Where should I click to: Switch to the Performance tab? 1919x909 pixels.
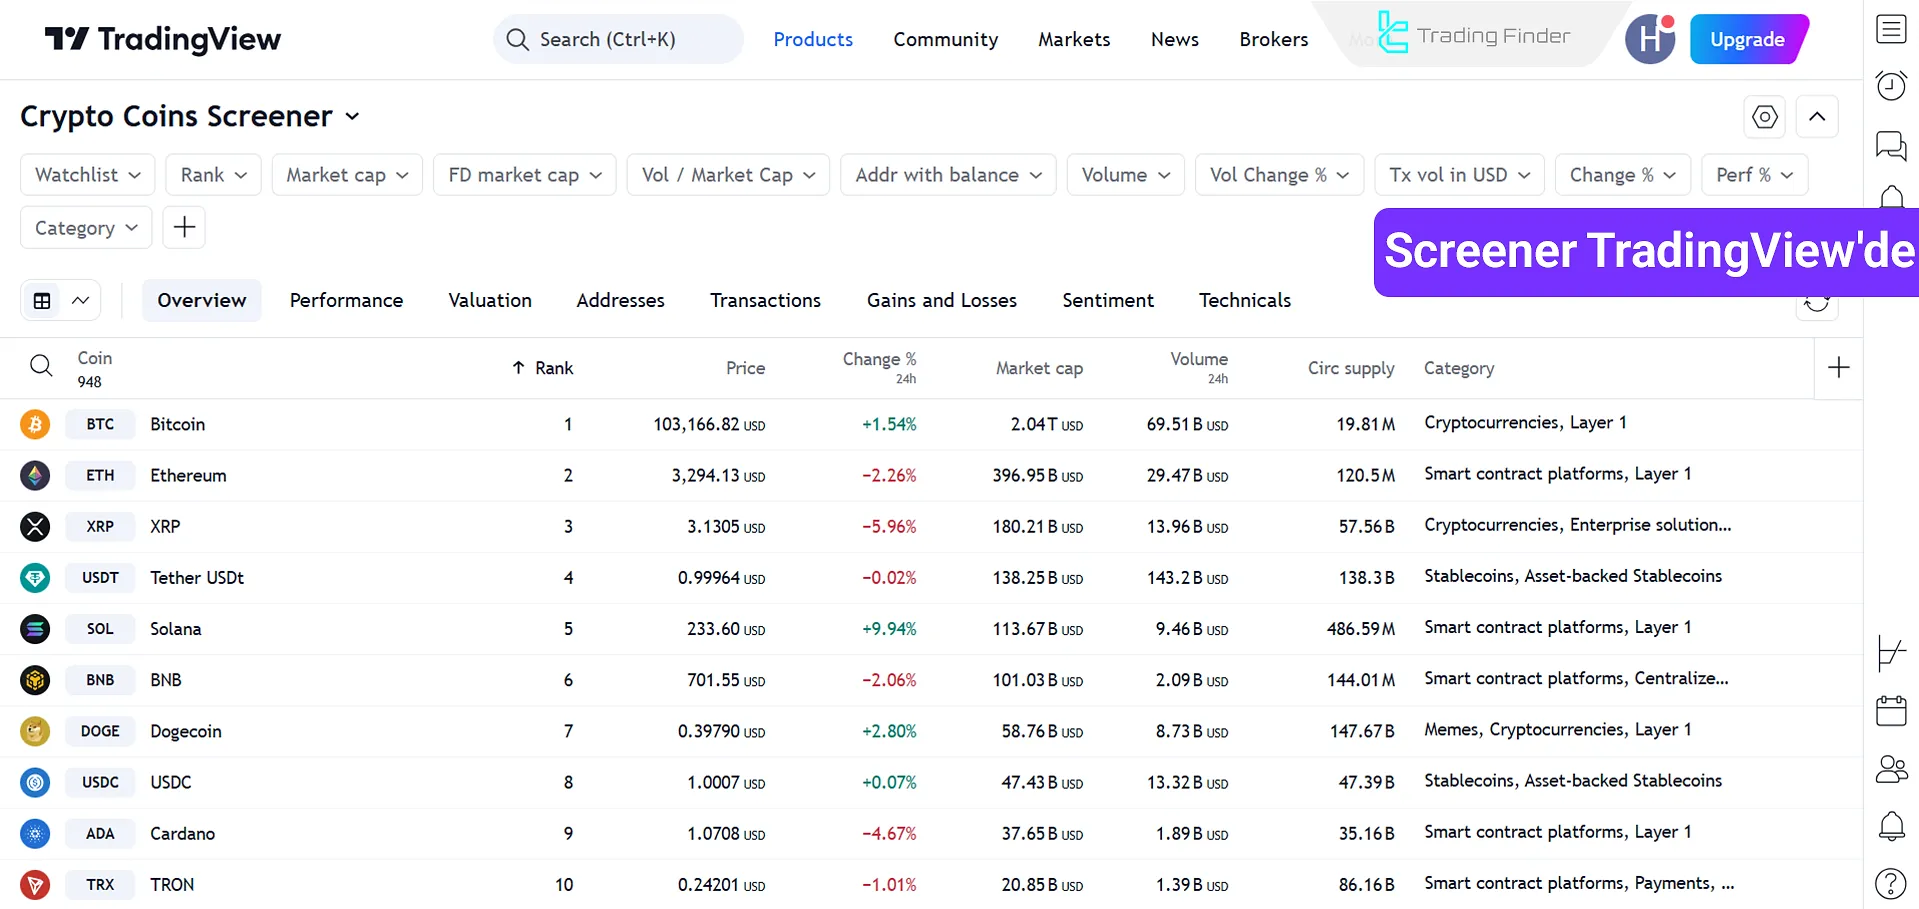pyautogui.click(x=346, y=300)
